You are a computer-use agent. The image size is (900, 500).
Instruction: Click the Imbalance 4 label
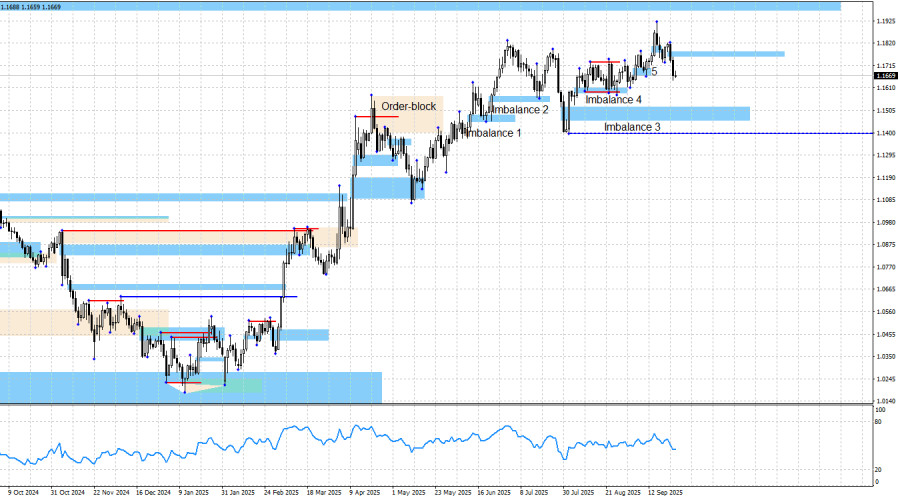[x=613, y=100]
